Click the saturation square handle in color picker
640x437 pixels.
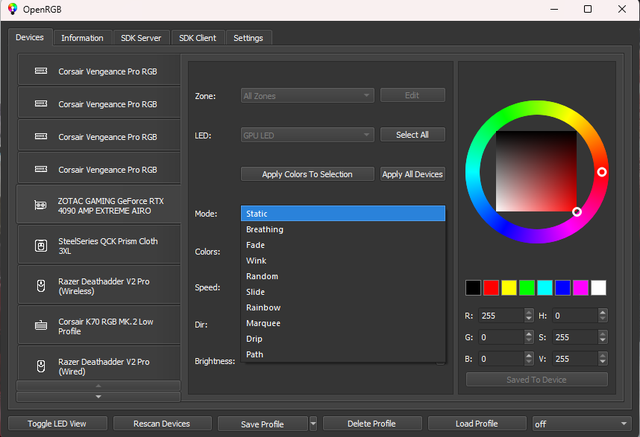pyautogui.click(x=577, y=211)
